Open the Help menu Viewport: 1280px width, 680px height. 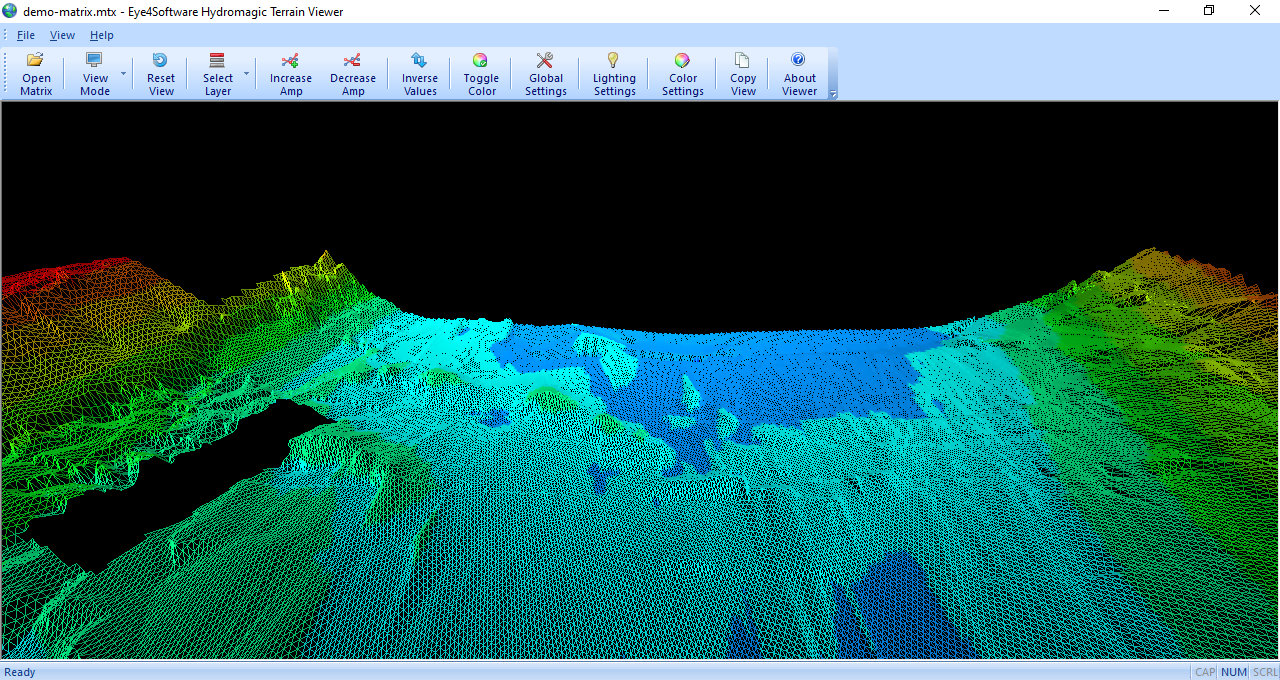point(101,34)
